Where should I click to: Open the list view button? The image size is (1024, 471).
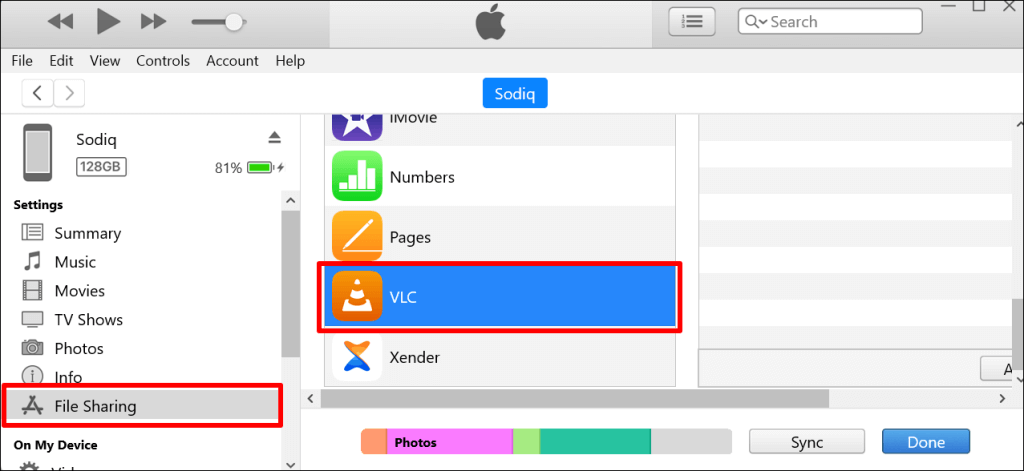[691, 21]
